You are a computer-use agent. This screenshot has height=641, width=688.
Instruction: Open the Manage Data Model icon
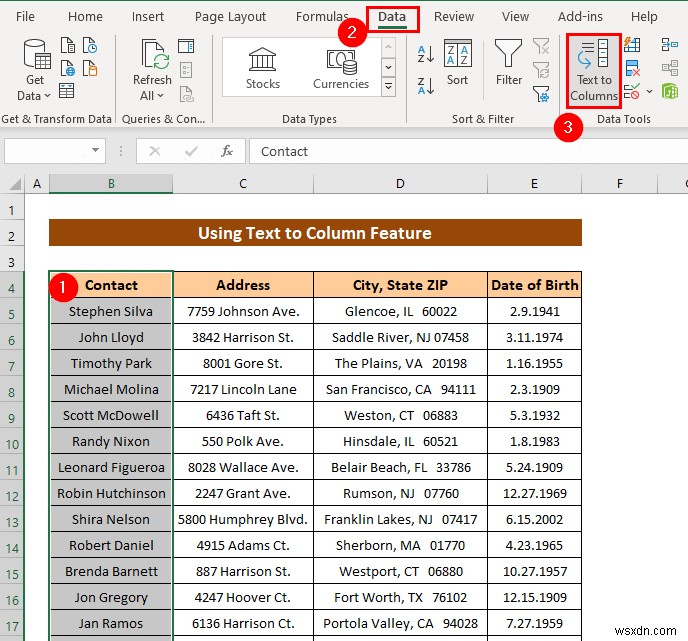tap(670, 91)
